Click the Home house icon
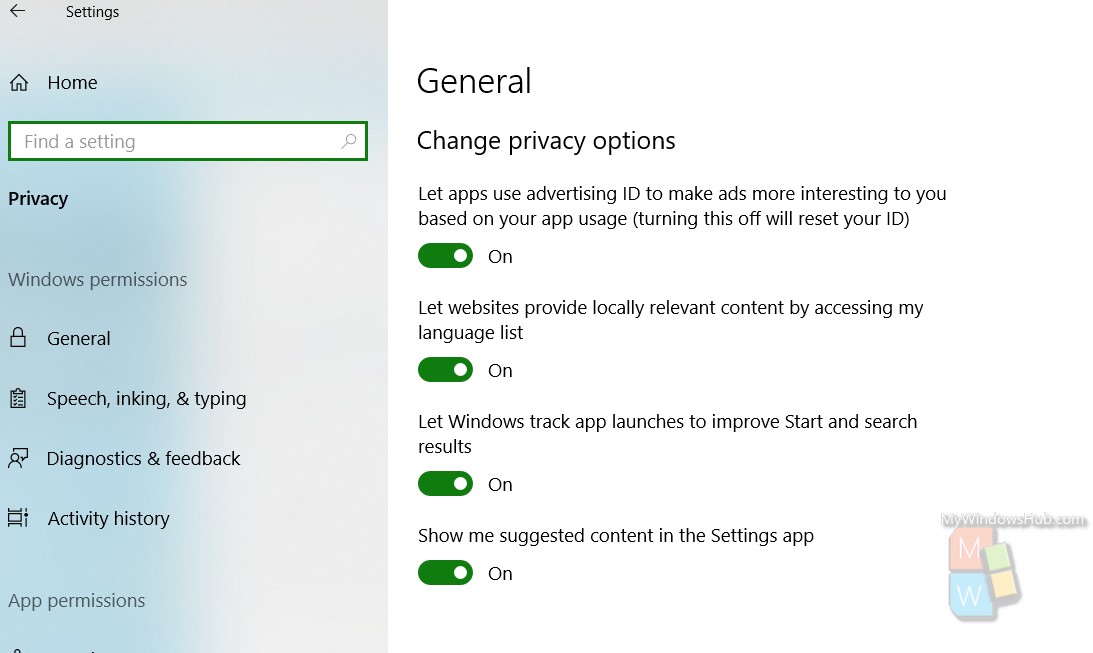Image resolution: width=1093 pixels, height=653 pixels. tap(19, 83)
